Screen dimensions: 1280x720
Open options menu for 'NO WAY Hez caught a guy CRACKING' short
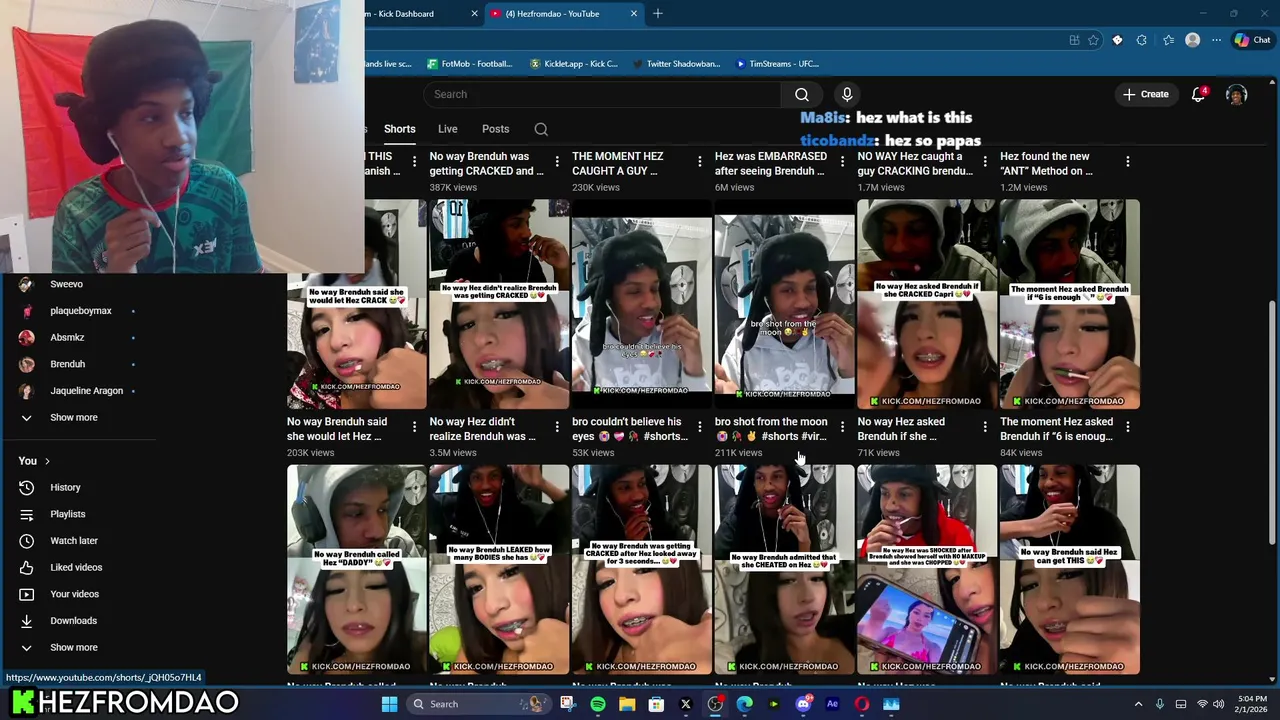(985, 162)
